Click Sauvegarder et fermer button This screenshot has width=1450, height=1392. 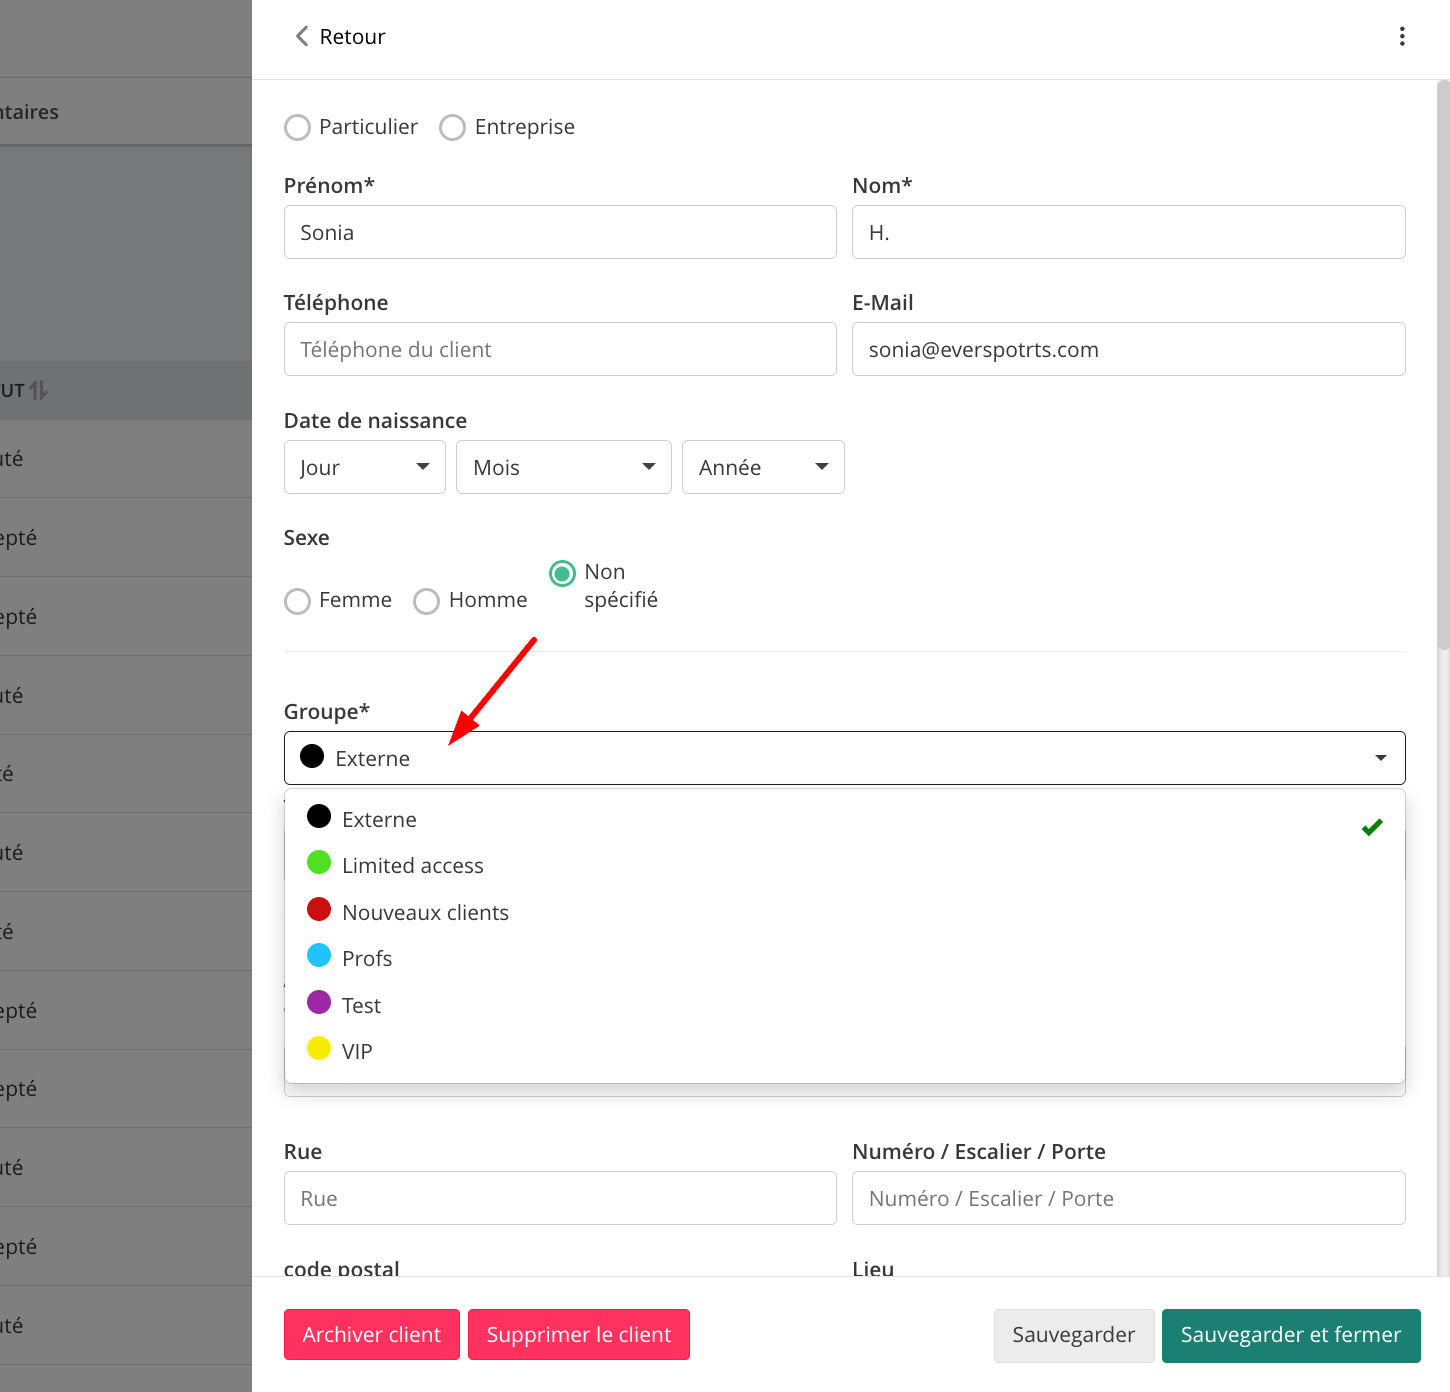pos(1291,1335)
